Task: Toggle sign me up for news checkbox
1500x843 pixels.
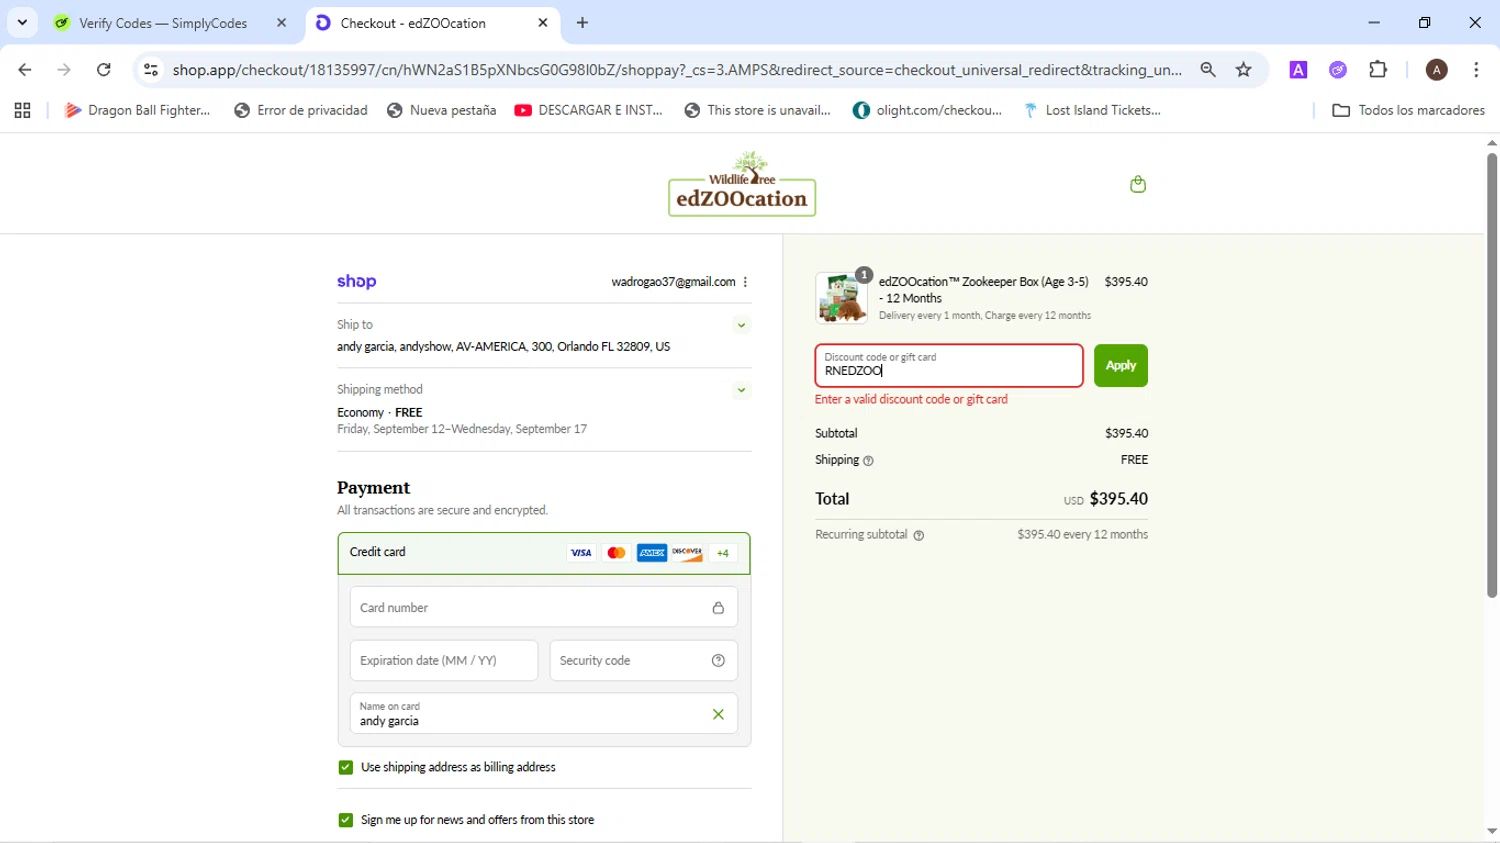Action: pos(346,820)
